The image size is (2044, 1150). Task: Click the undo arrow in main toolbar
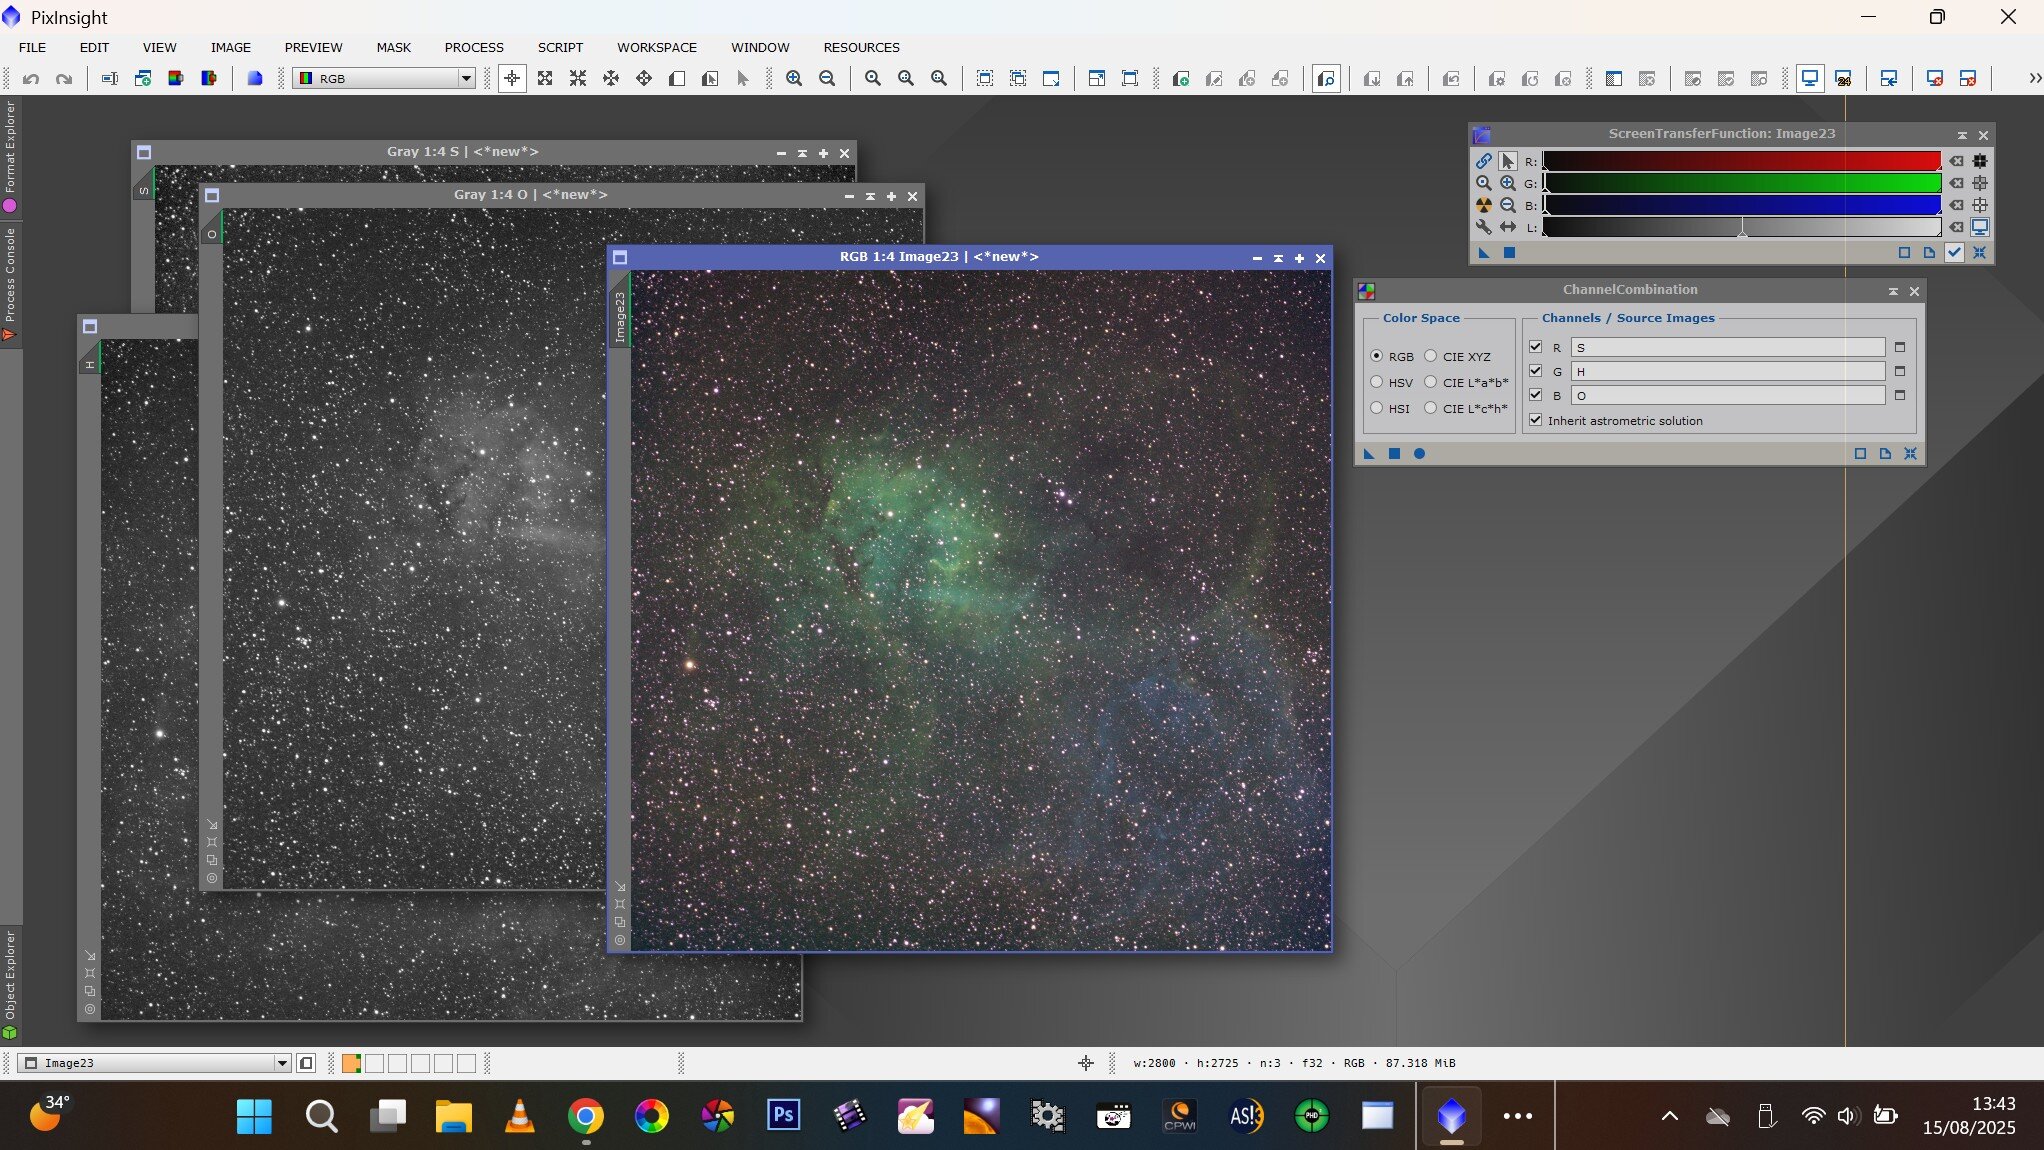[x=31, y=78]
